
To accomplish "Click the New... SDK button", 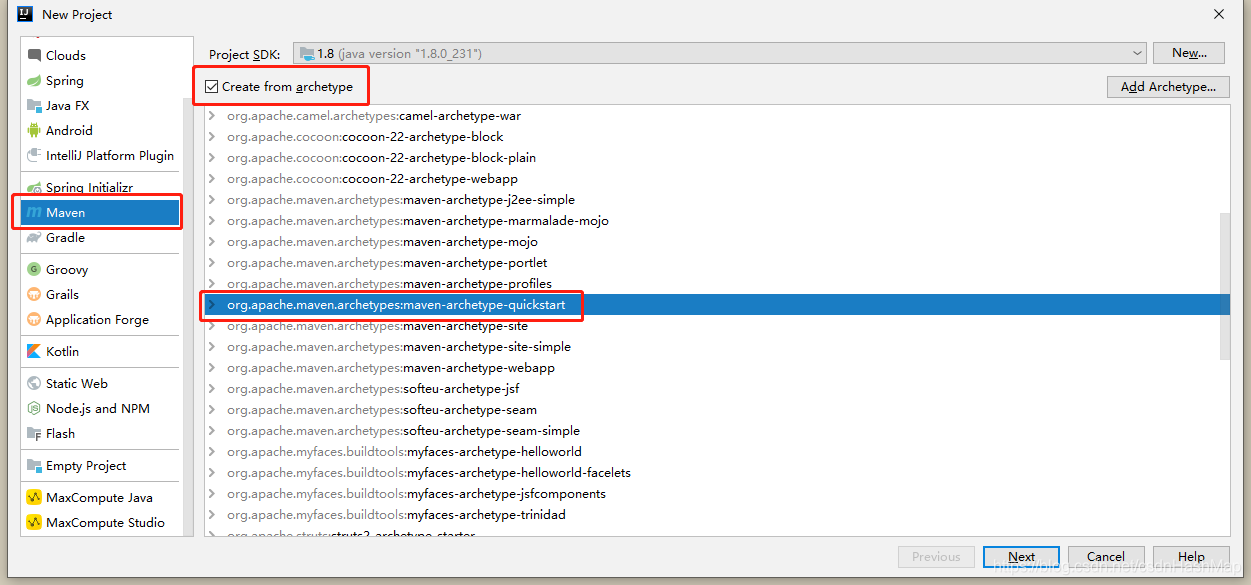I will click(x=1189, y=53).
